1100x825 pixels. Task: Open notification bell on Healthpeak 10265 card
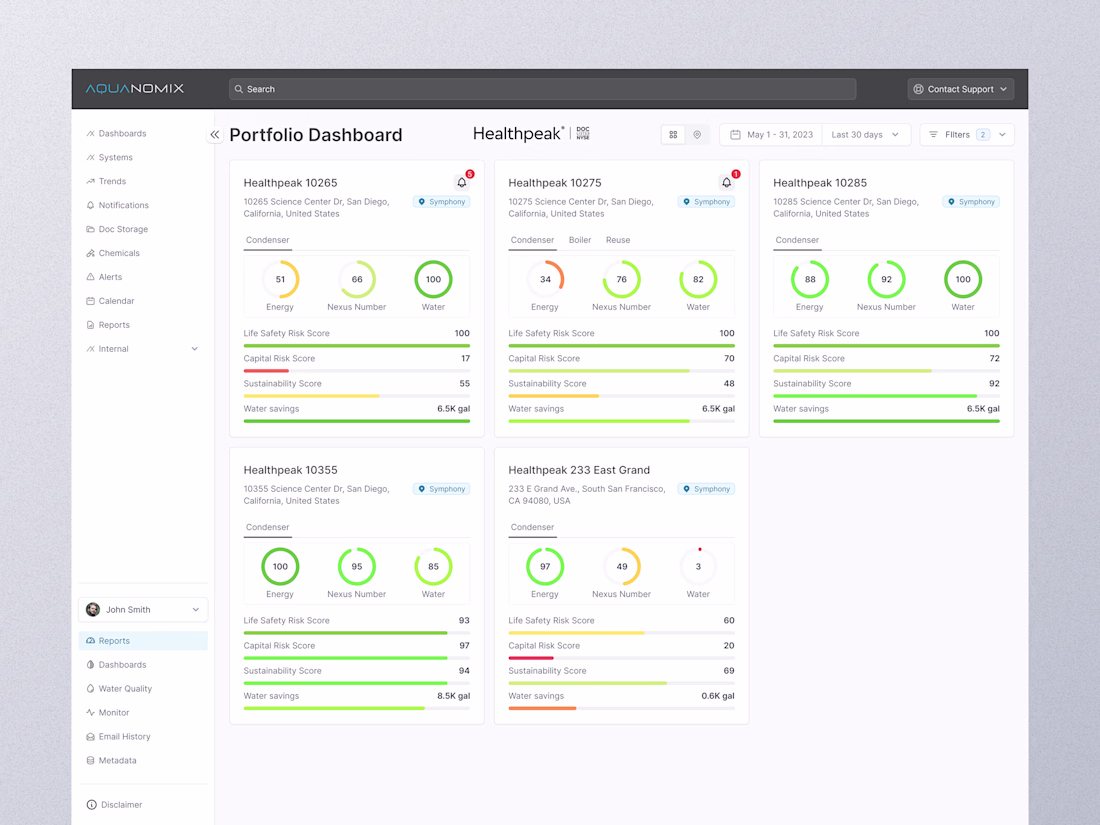(x=462, y=182)
